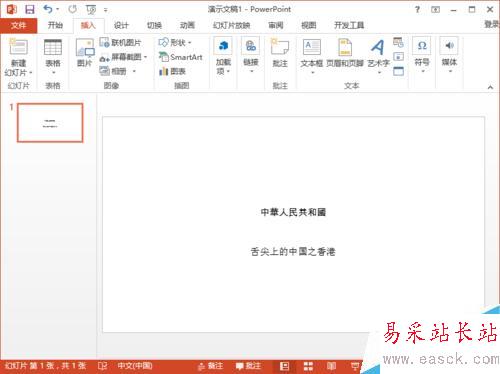Switch to Slide Sorter view

tap(308, 366)
